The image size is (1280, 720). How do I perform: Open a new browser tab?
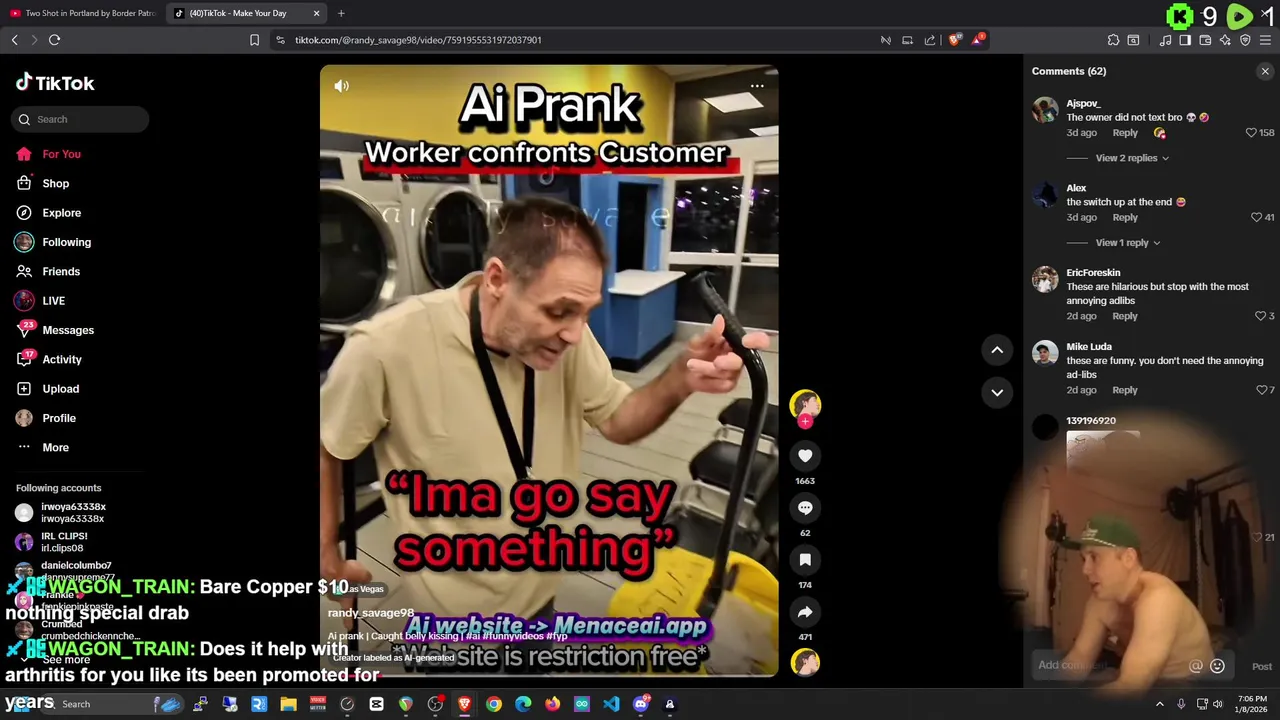tap(341, 13)
